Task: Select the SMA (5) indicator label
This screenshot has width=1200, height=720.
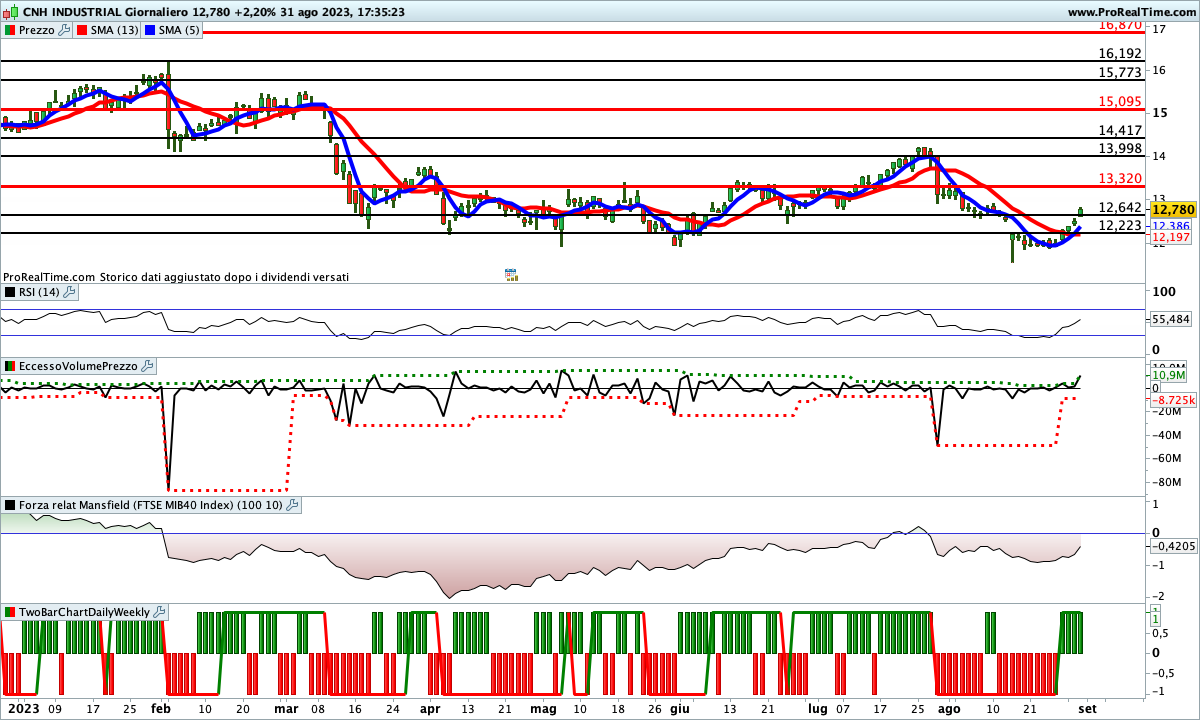Action: click(x=180, y=30)
